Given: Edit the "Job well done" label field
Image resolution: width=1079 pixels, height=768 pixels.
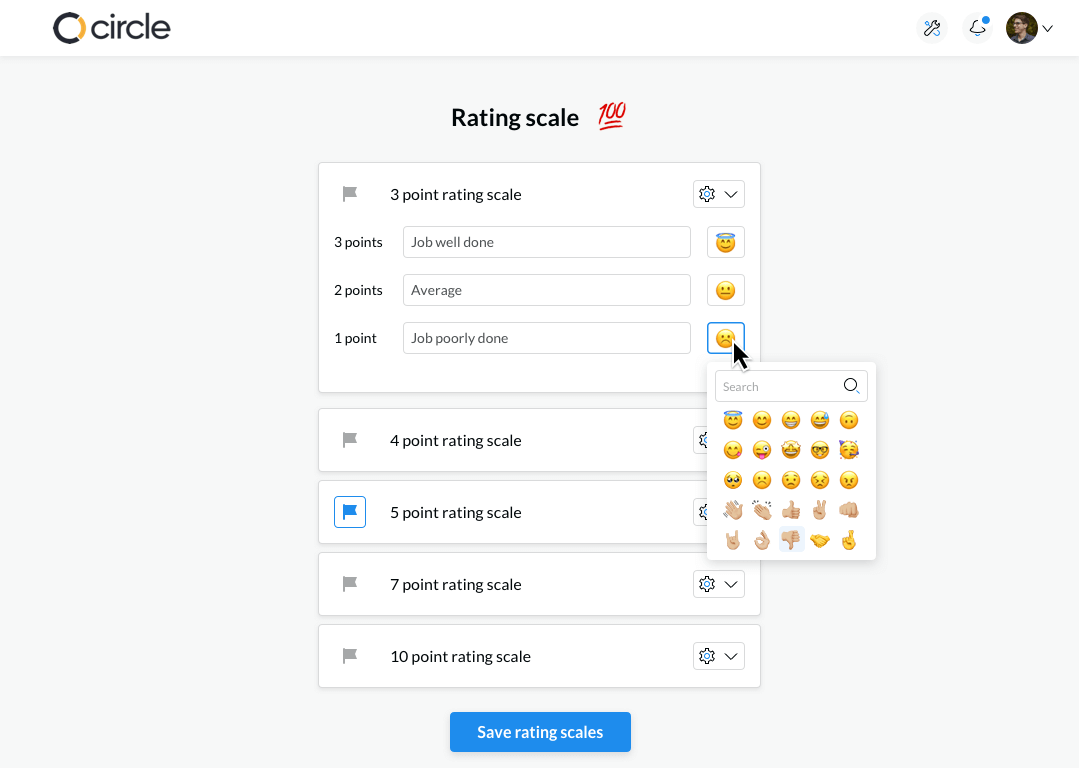Looking at the screenshot, I should click(x=547, y=242).
